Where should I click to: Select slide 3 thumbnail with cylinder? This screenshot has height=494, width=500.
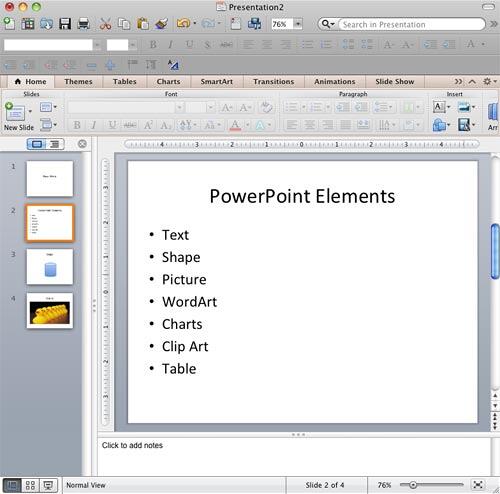tap(50, 267)
